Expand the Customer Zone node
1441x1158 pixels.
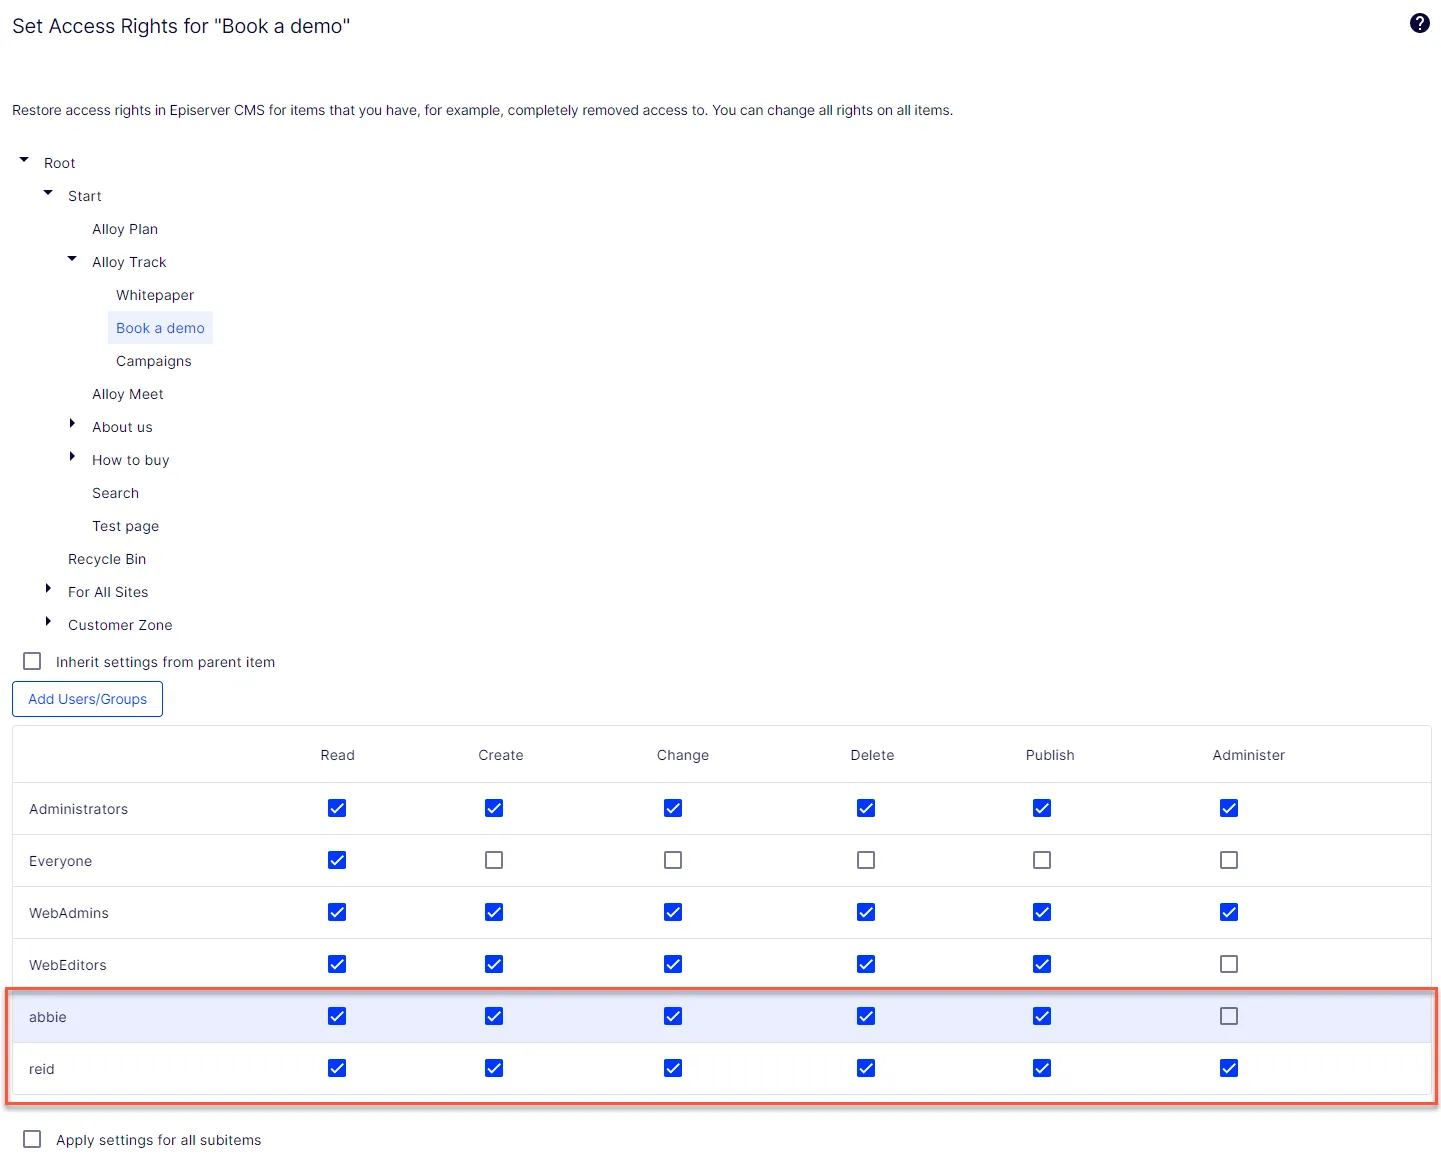click(x=48, y=622)
